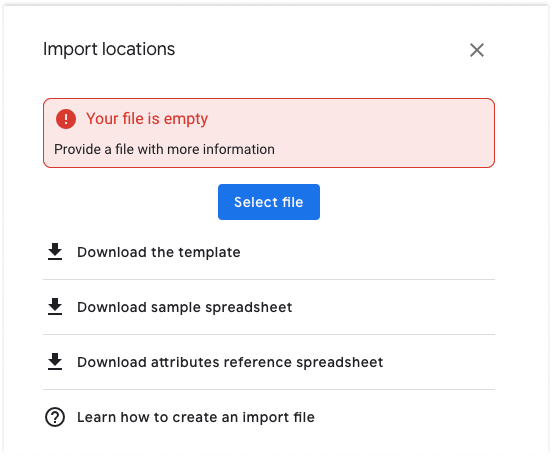The width and height of the screenshot is (552, 456).
Task: Open Learn how to create an import file
Action: point(196,417)
